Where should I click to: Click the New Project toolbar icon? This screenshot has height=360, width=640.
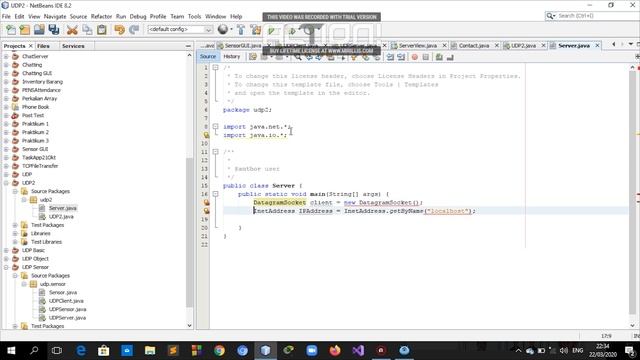click(x=25, y=29)
